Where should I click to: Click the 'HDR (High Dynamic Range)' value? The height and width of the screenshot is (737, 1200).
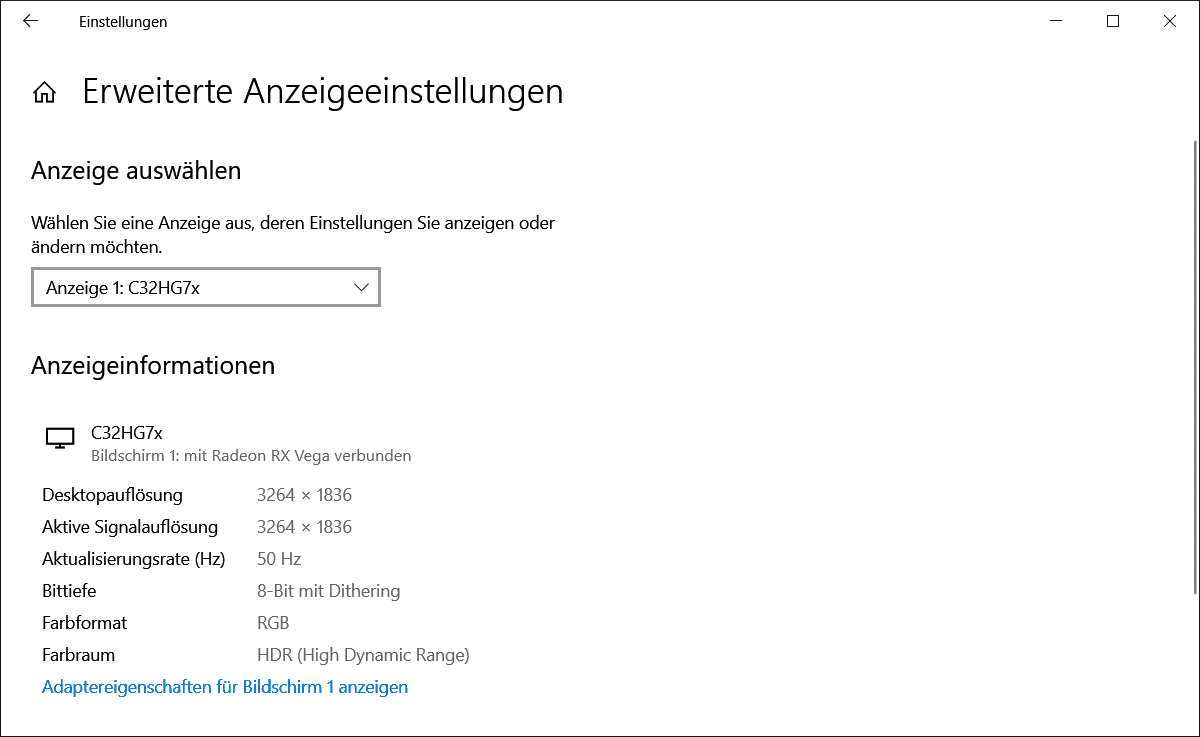click(x=363, y=655)
